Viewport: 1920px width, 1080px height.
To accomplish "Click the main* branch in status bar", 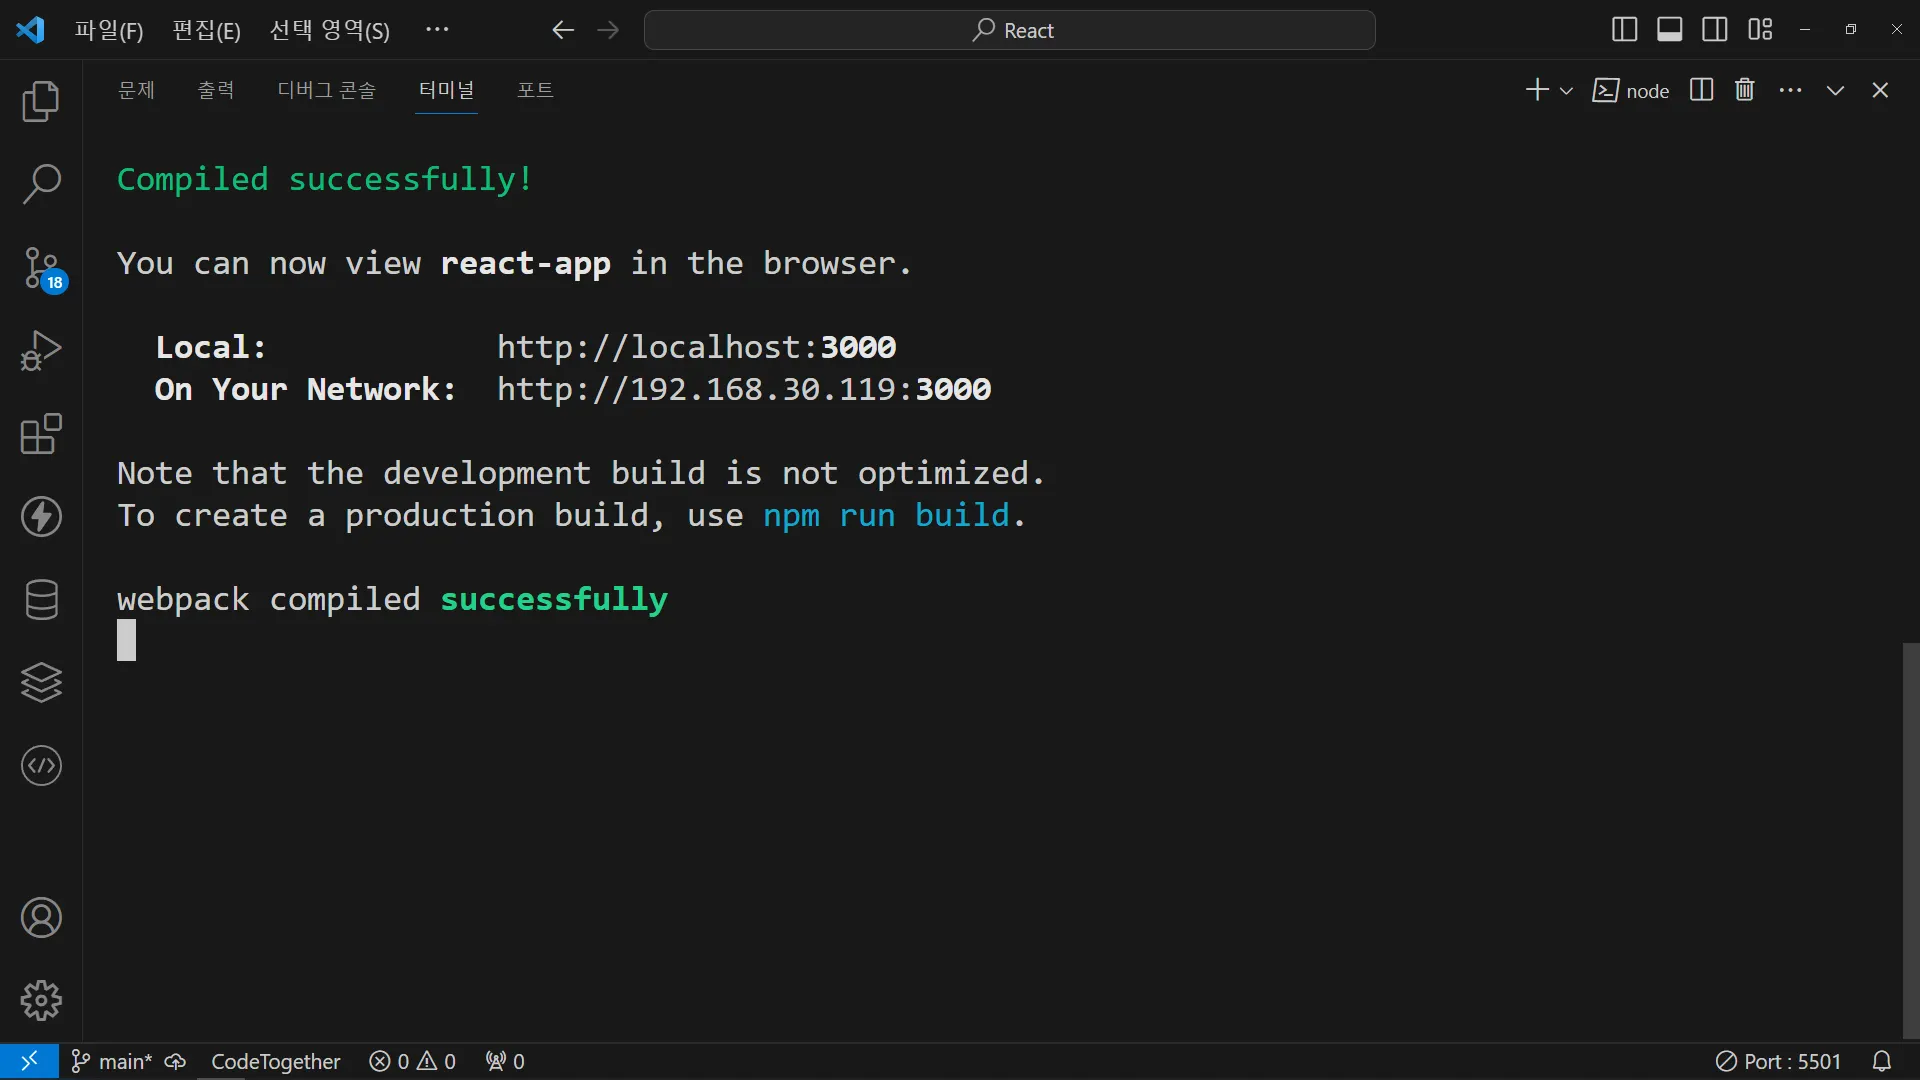I will [113, 1061].
